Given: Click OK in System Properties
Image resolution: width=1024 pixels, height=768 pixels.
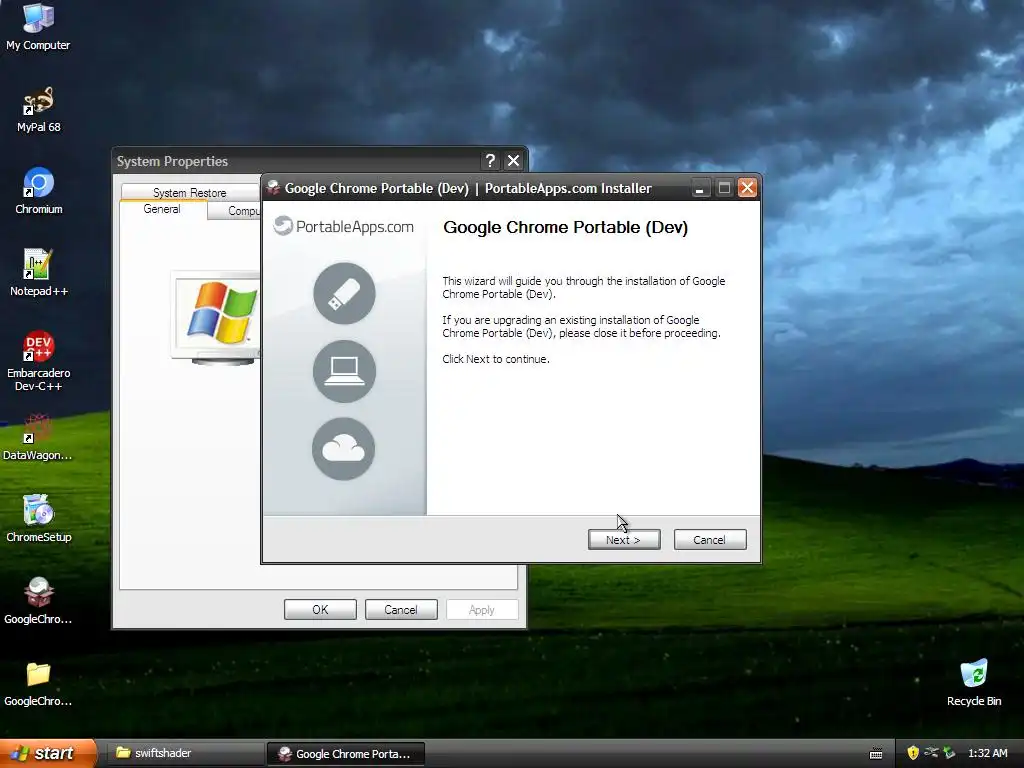Looking at the screenshot, I should pos(320,609).
